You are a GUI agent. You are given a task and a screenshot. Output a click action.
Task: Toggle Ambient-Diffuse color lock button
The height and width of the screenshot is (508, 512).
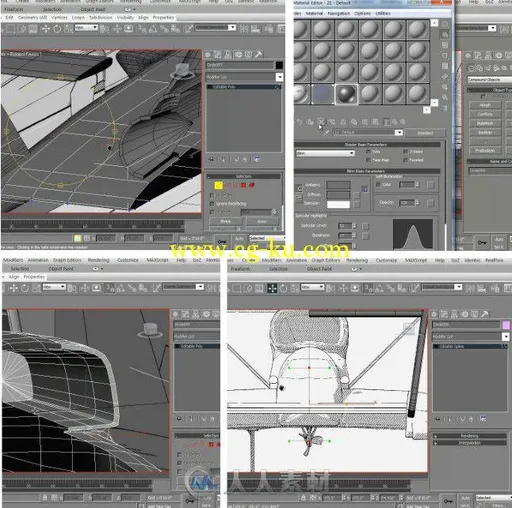click(x=299, y=189)
